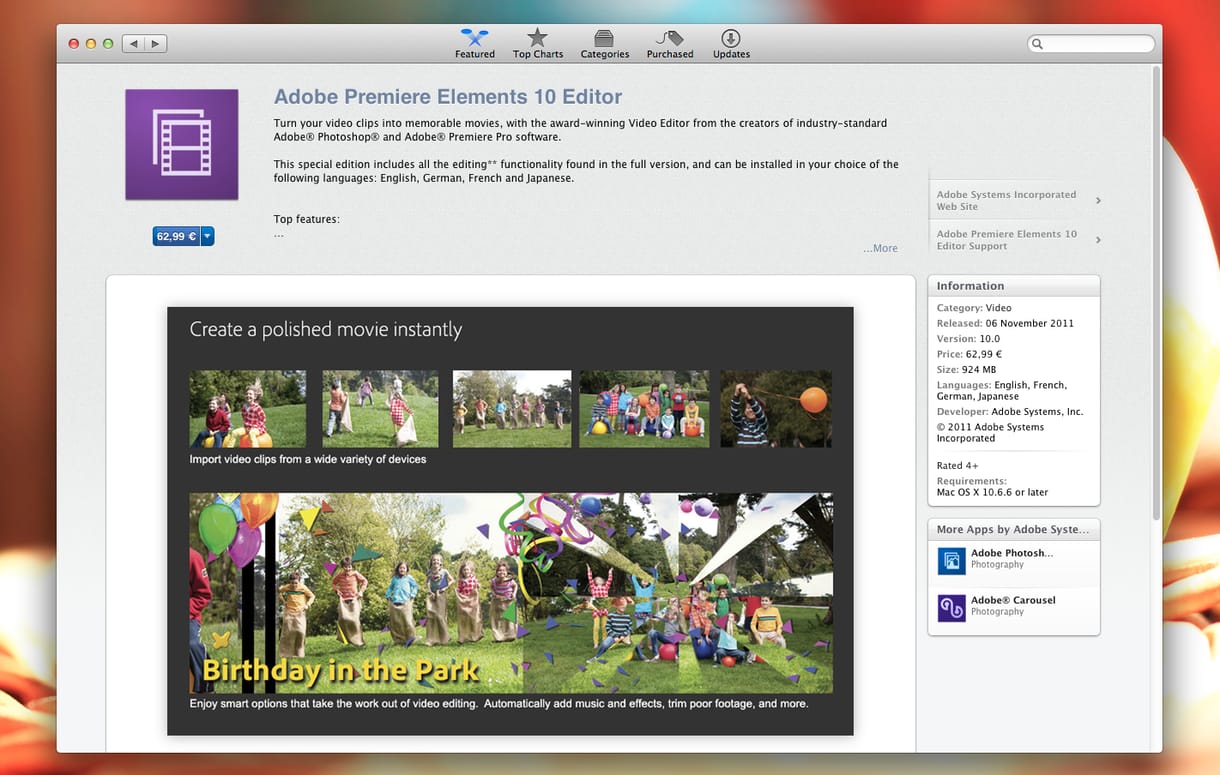This screenshot has width=1220, height=775.
Task: Buy the app for 62,99 €
Action: [x=176, y=236]
